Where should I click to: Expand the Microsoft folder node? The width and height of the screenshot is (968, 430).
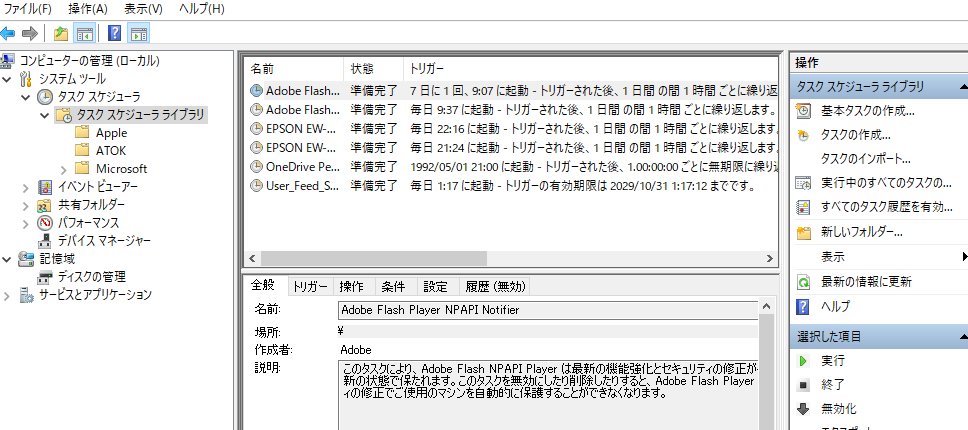point(64,168)
